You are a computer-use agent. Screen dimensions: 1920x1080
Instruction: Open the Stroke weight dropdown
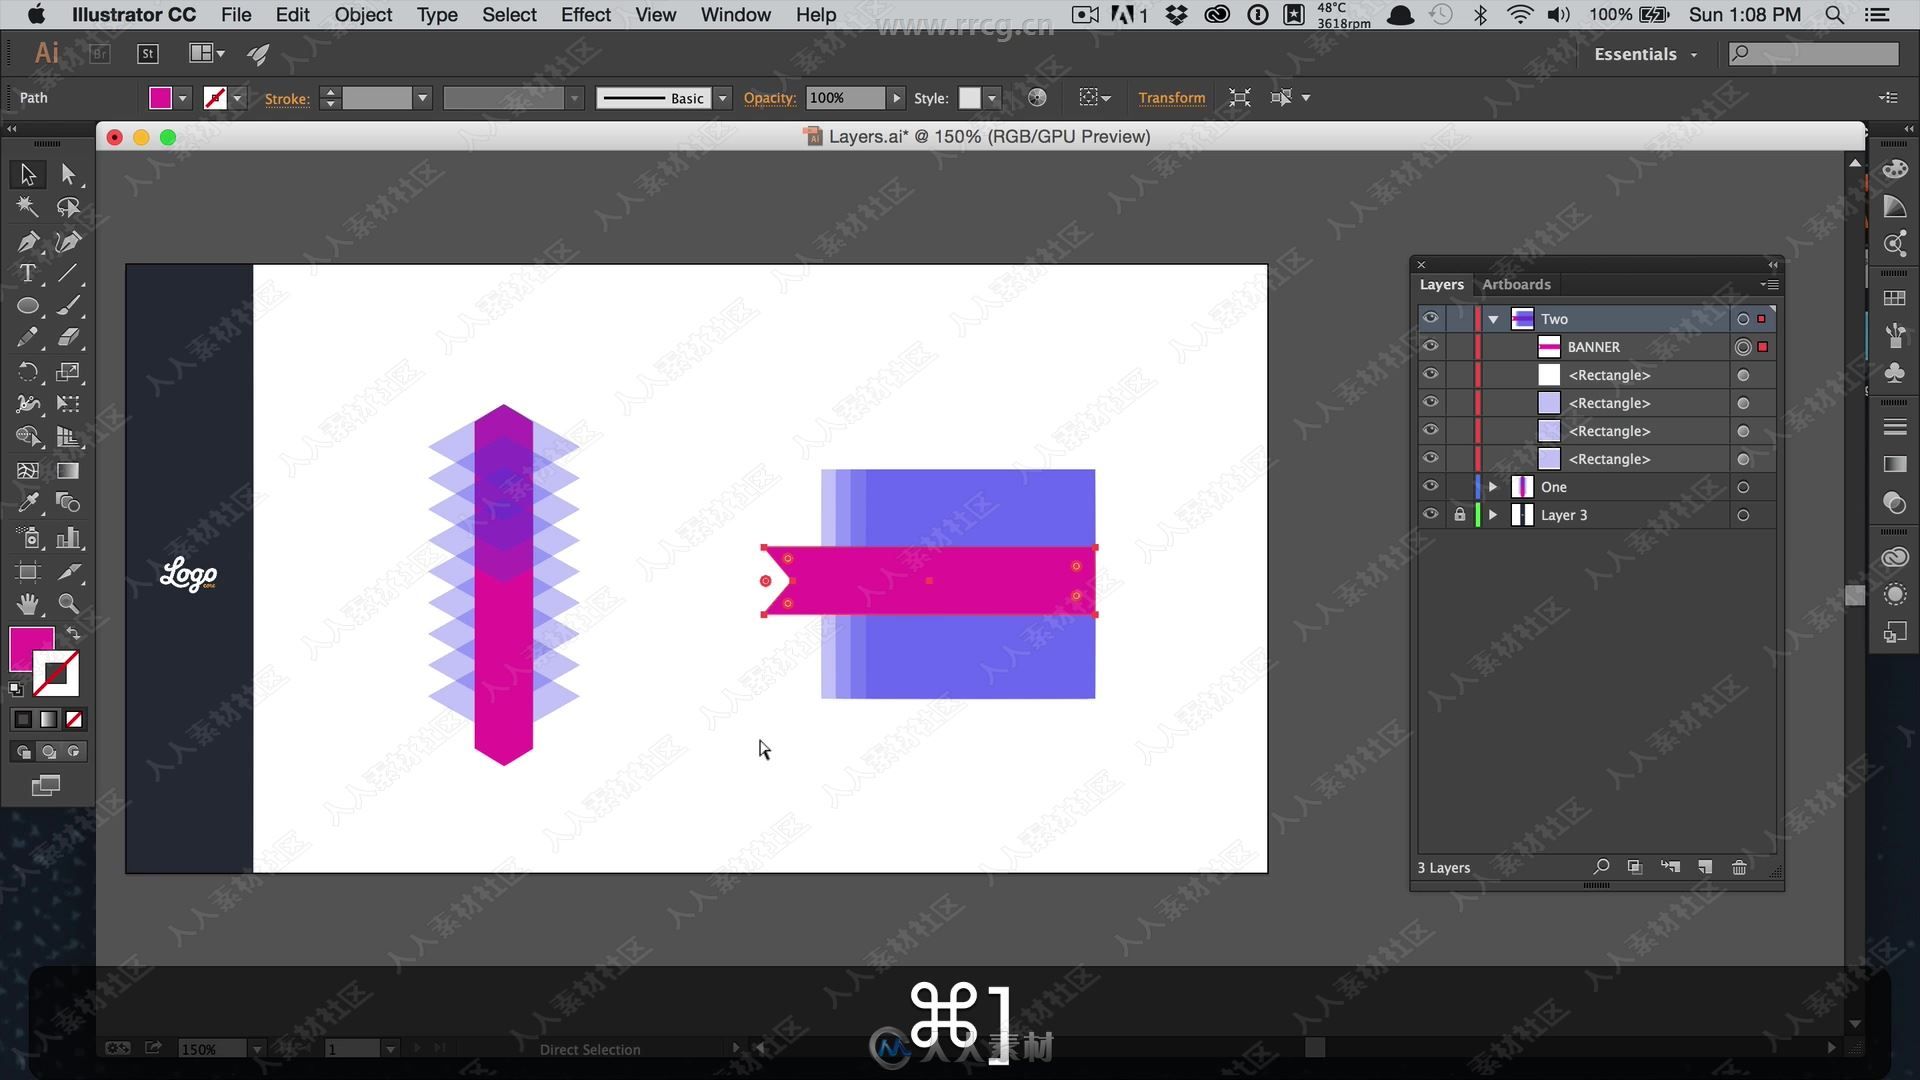pos(422,98)
